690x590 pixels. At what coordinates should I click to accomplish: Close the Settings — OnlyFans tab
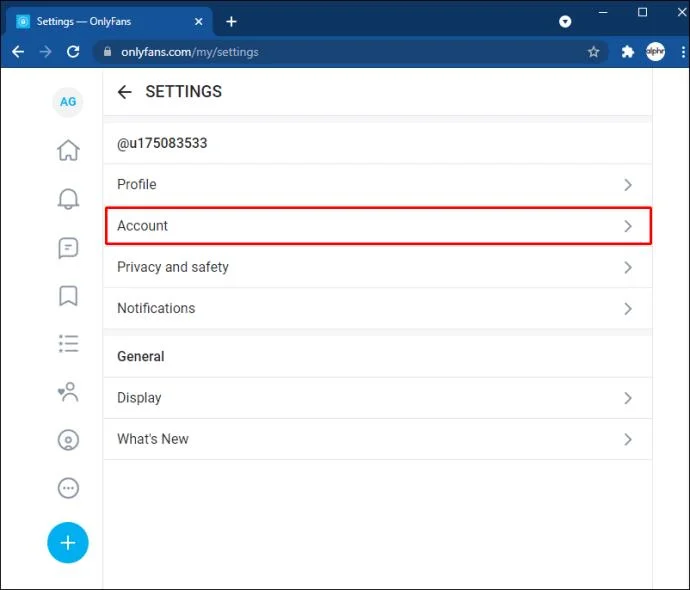[x=199, y=22]
